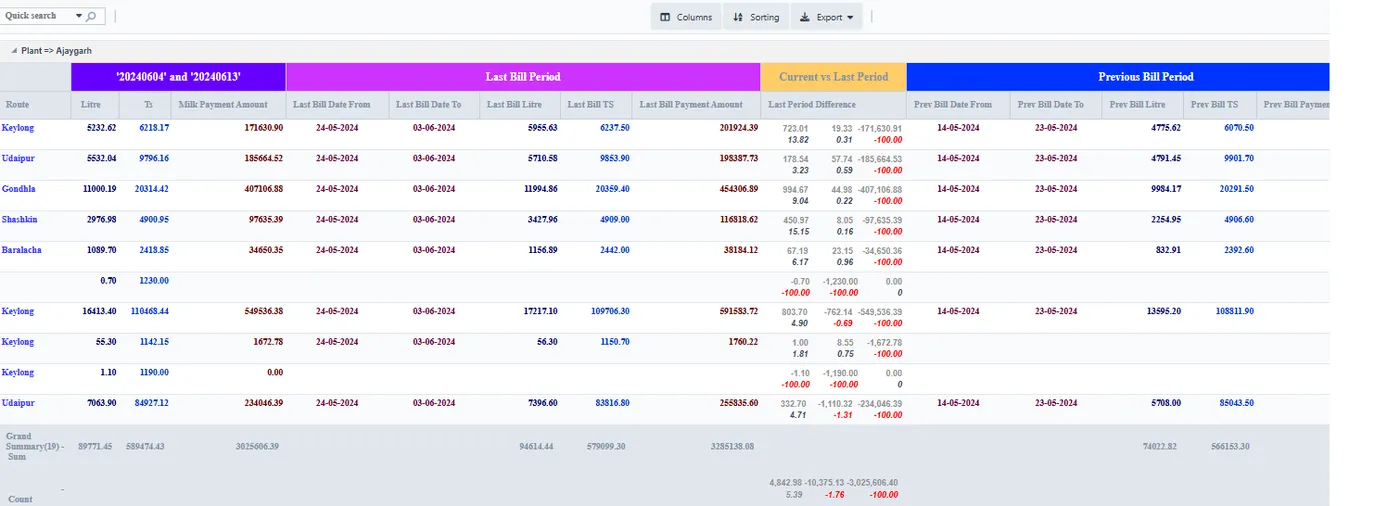Select the litre cell 2976.98
The height and width of the screenshot is (506, 1400).
[x=100, y=219]
